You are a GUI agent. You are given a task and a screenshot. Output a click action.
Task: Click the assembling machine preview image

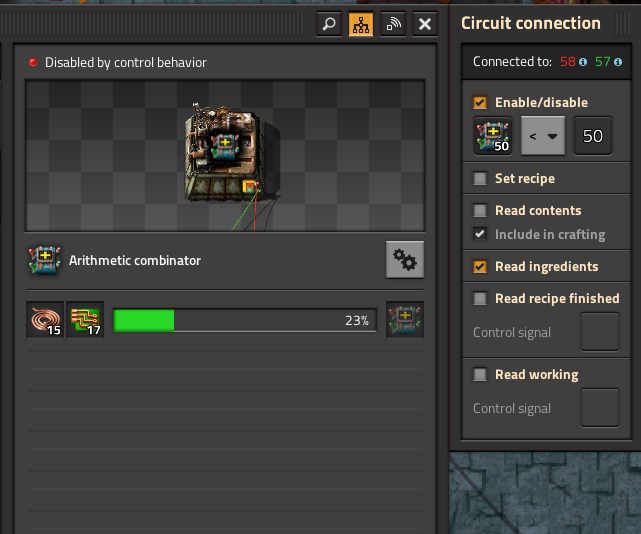click(x=225, y=155)
